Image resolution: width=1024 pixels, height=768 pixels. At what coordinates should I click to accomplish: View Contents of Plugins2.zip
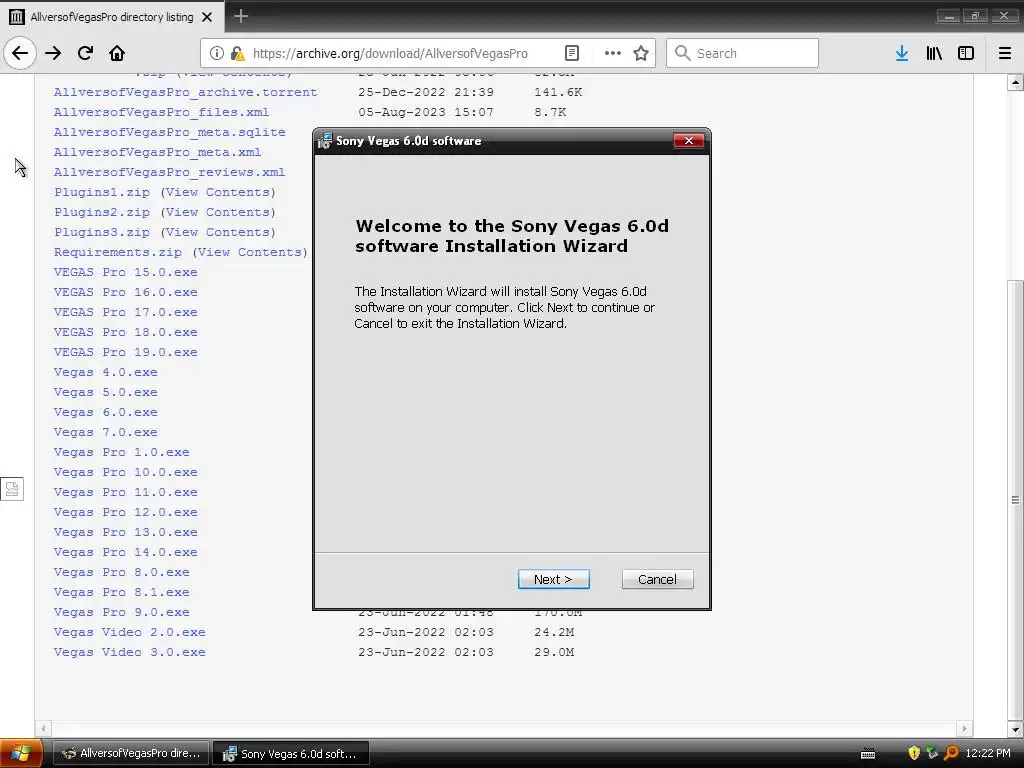coord(218,212)
